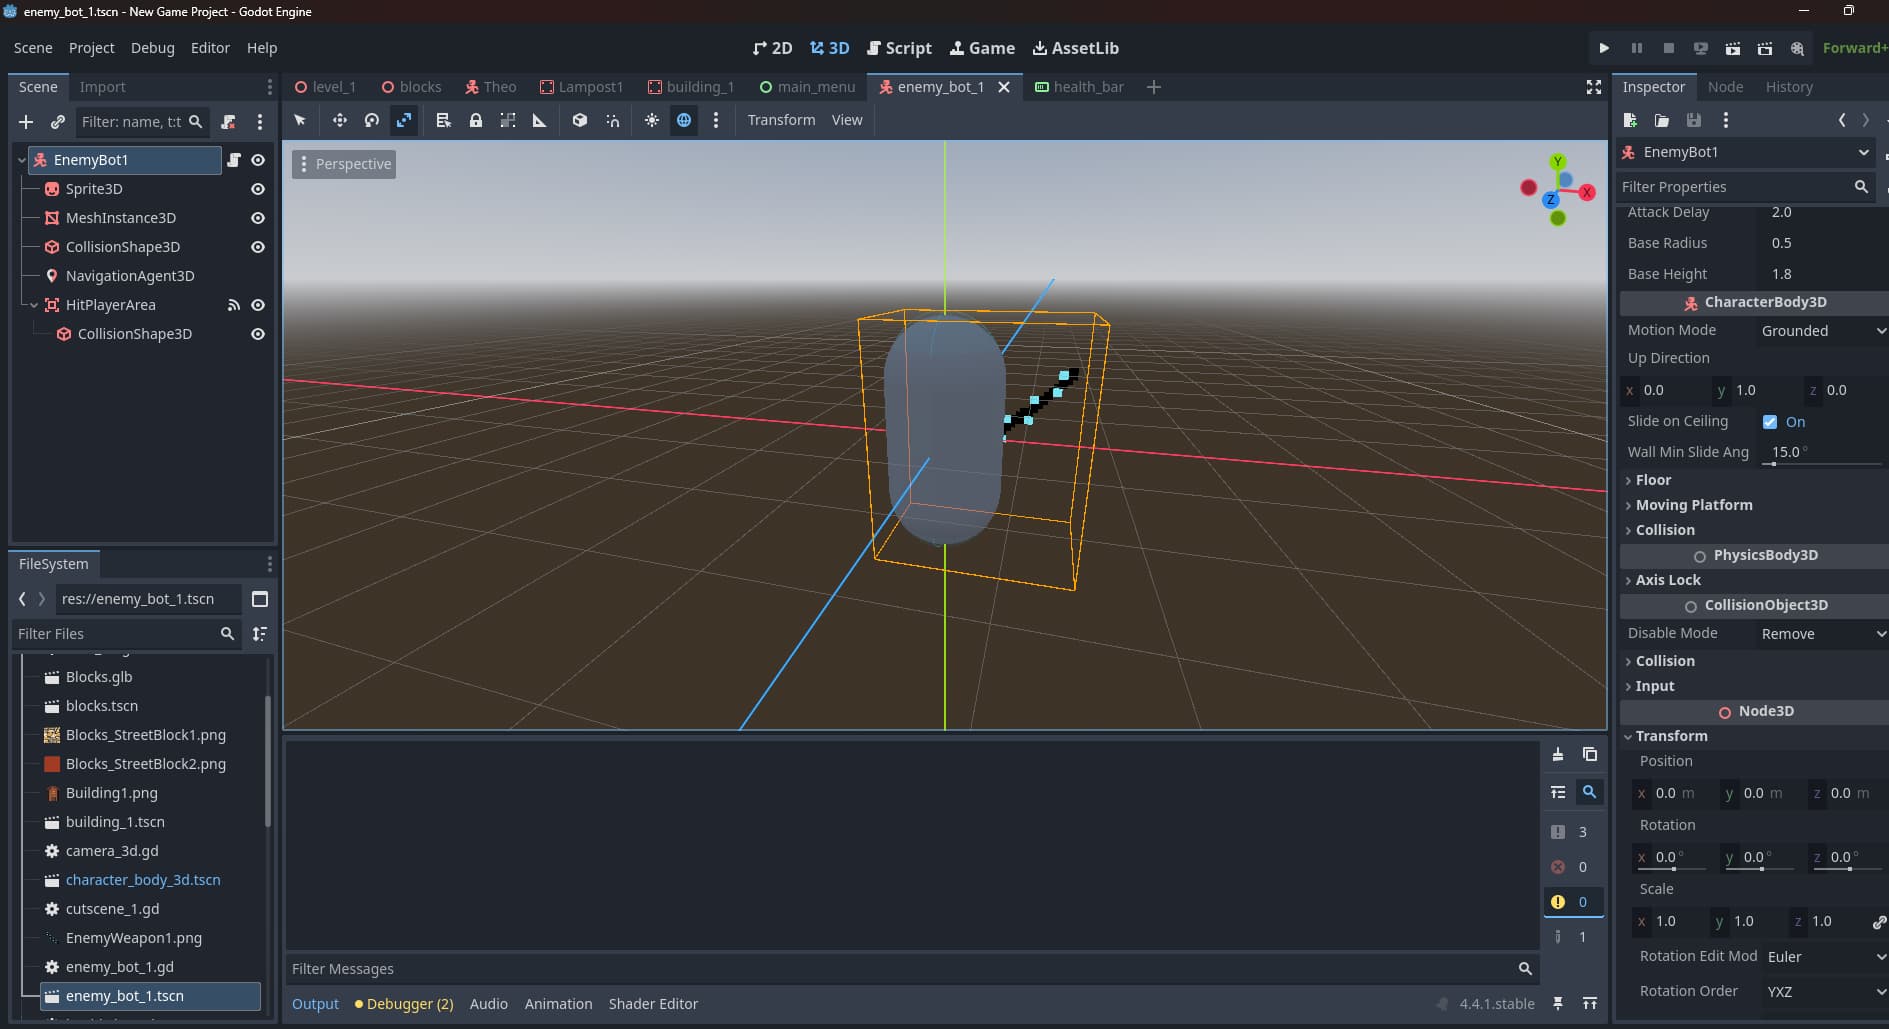Click the Perspective viewport button
Viewport: 1889px width, 1029px height.
pyautogui.click(x=344, y=164)
